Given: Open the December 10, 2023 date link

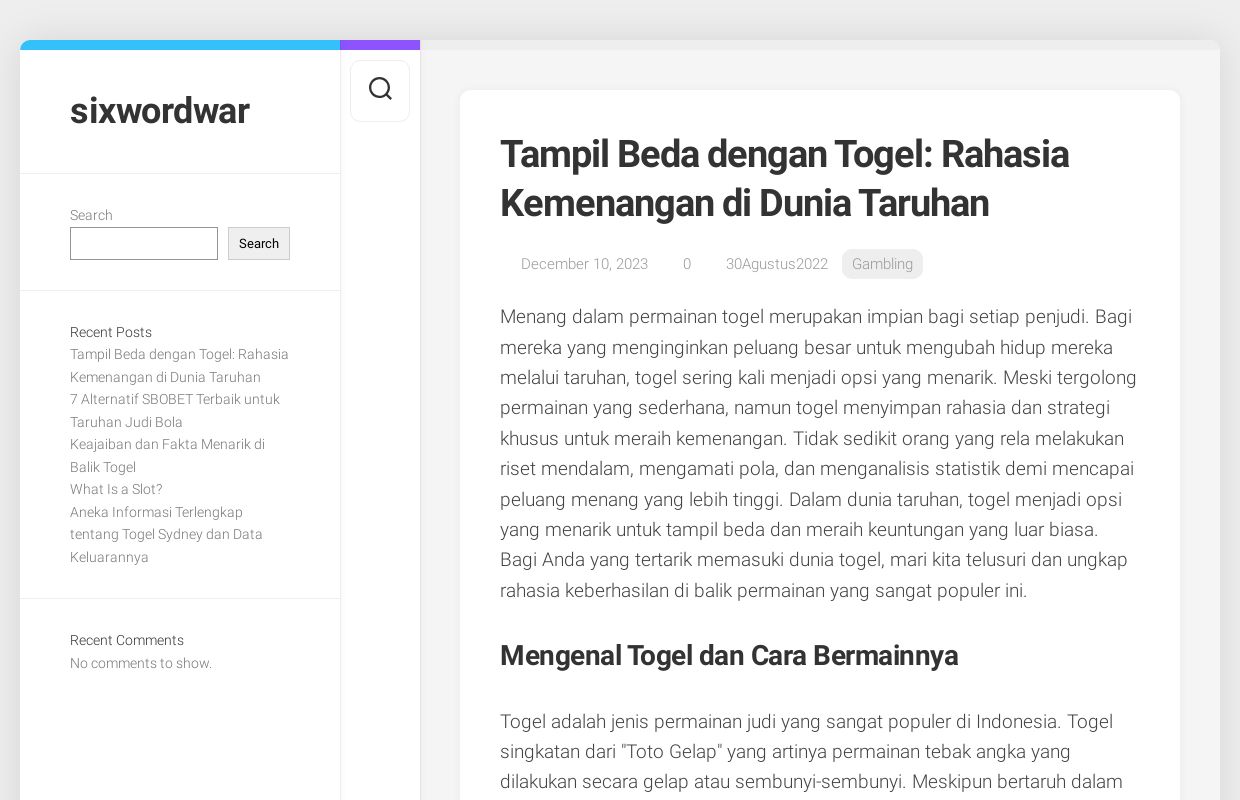Looking at the screenshot, I should [584, 264].
